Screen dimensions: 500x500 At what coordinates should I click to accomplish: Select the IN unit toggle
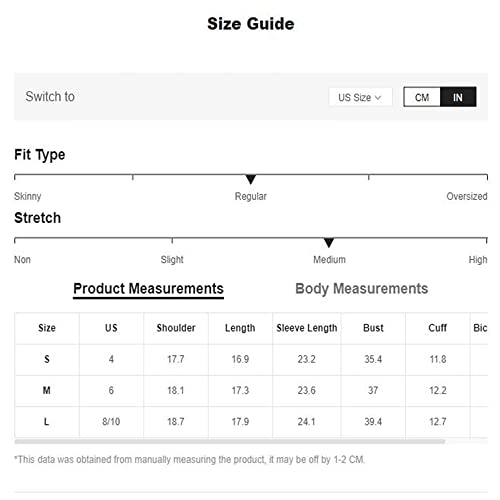pyautogui.click(x=458, y=97)
